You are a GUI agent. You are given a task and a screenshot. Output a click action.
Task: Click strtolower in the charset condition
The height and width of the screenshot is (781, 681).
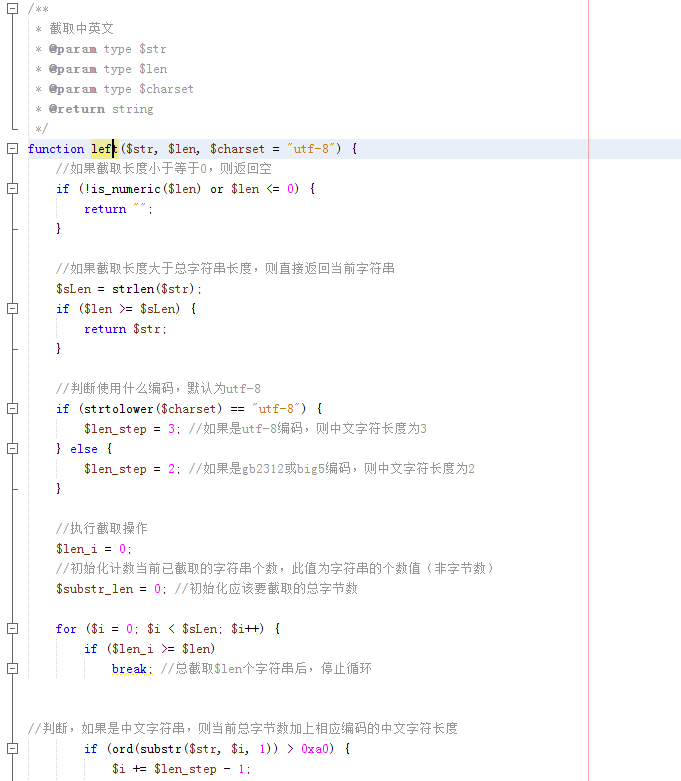(119, 409)
